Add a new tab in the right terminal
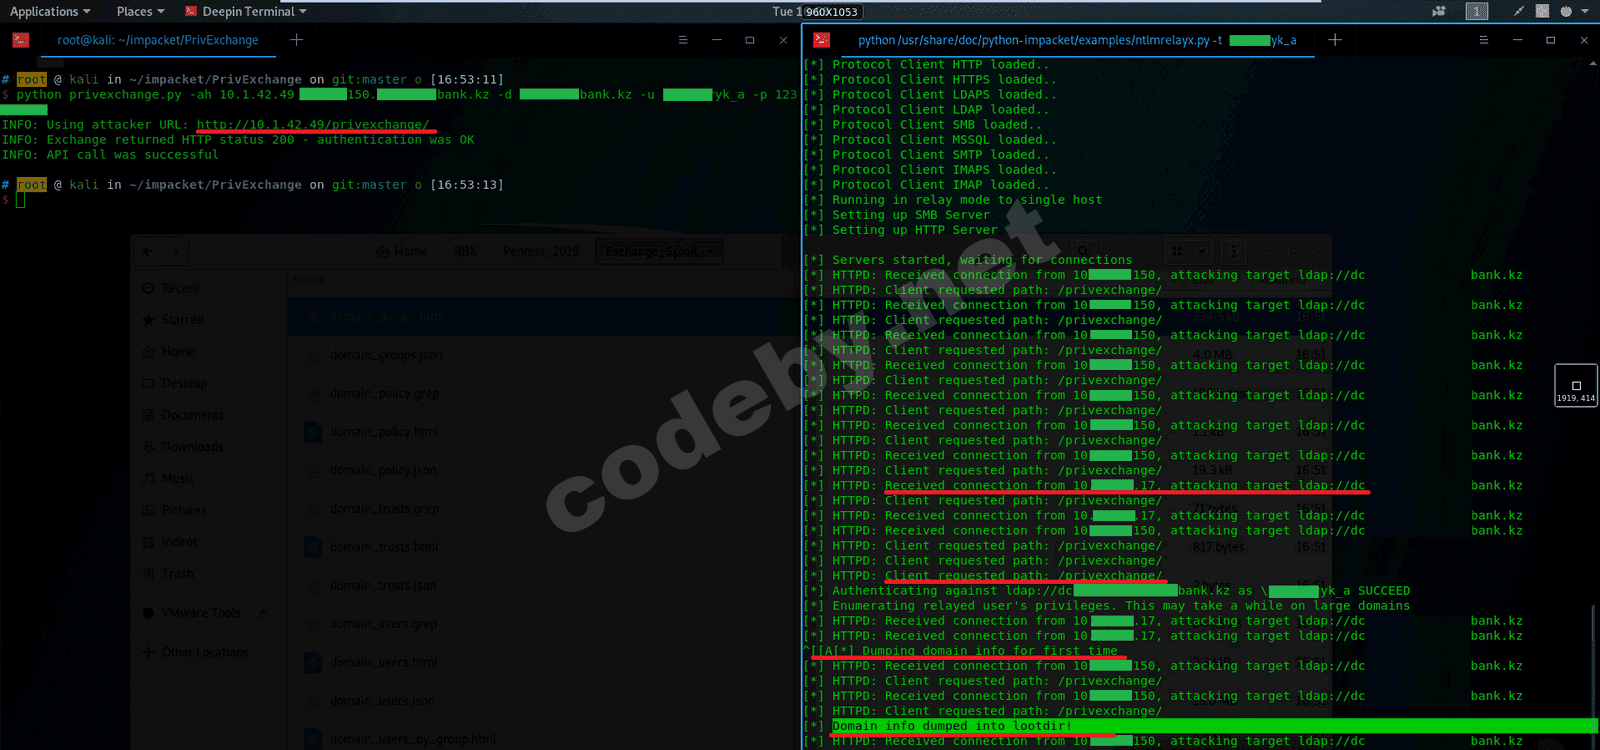The height and width of the screenshot is (750, 1600). click(1335, 40)
